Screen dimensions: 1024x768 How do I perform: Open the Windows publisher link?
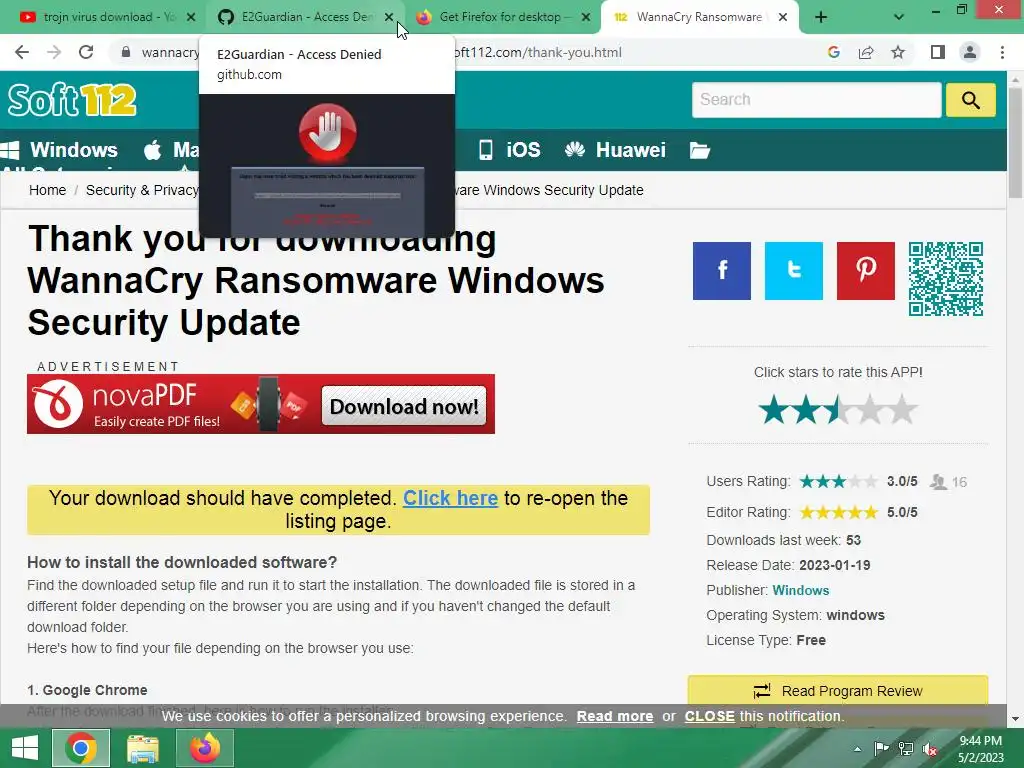click(800, 590)
